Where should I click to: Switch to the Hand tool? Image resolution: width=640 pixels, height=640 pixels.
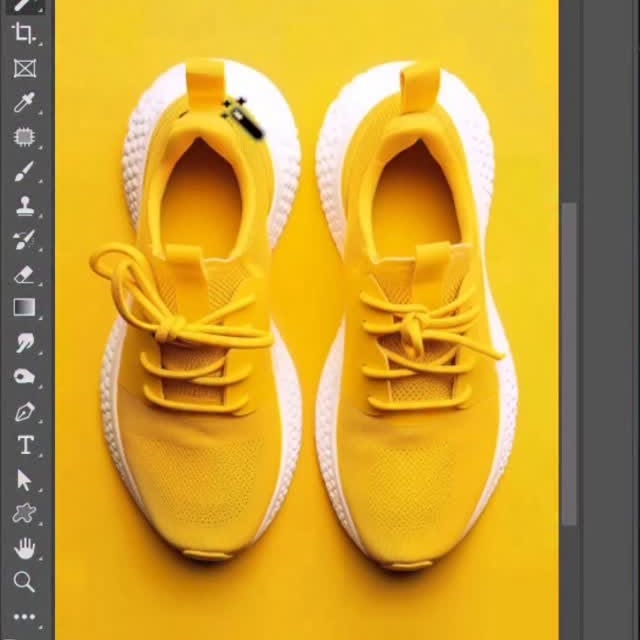(24, 548)
